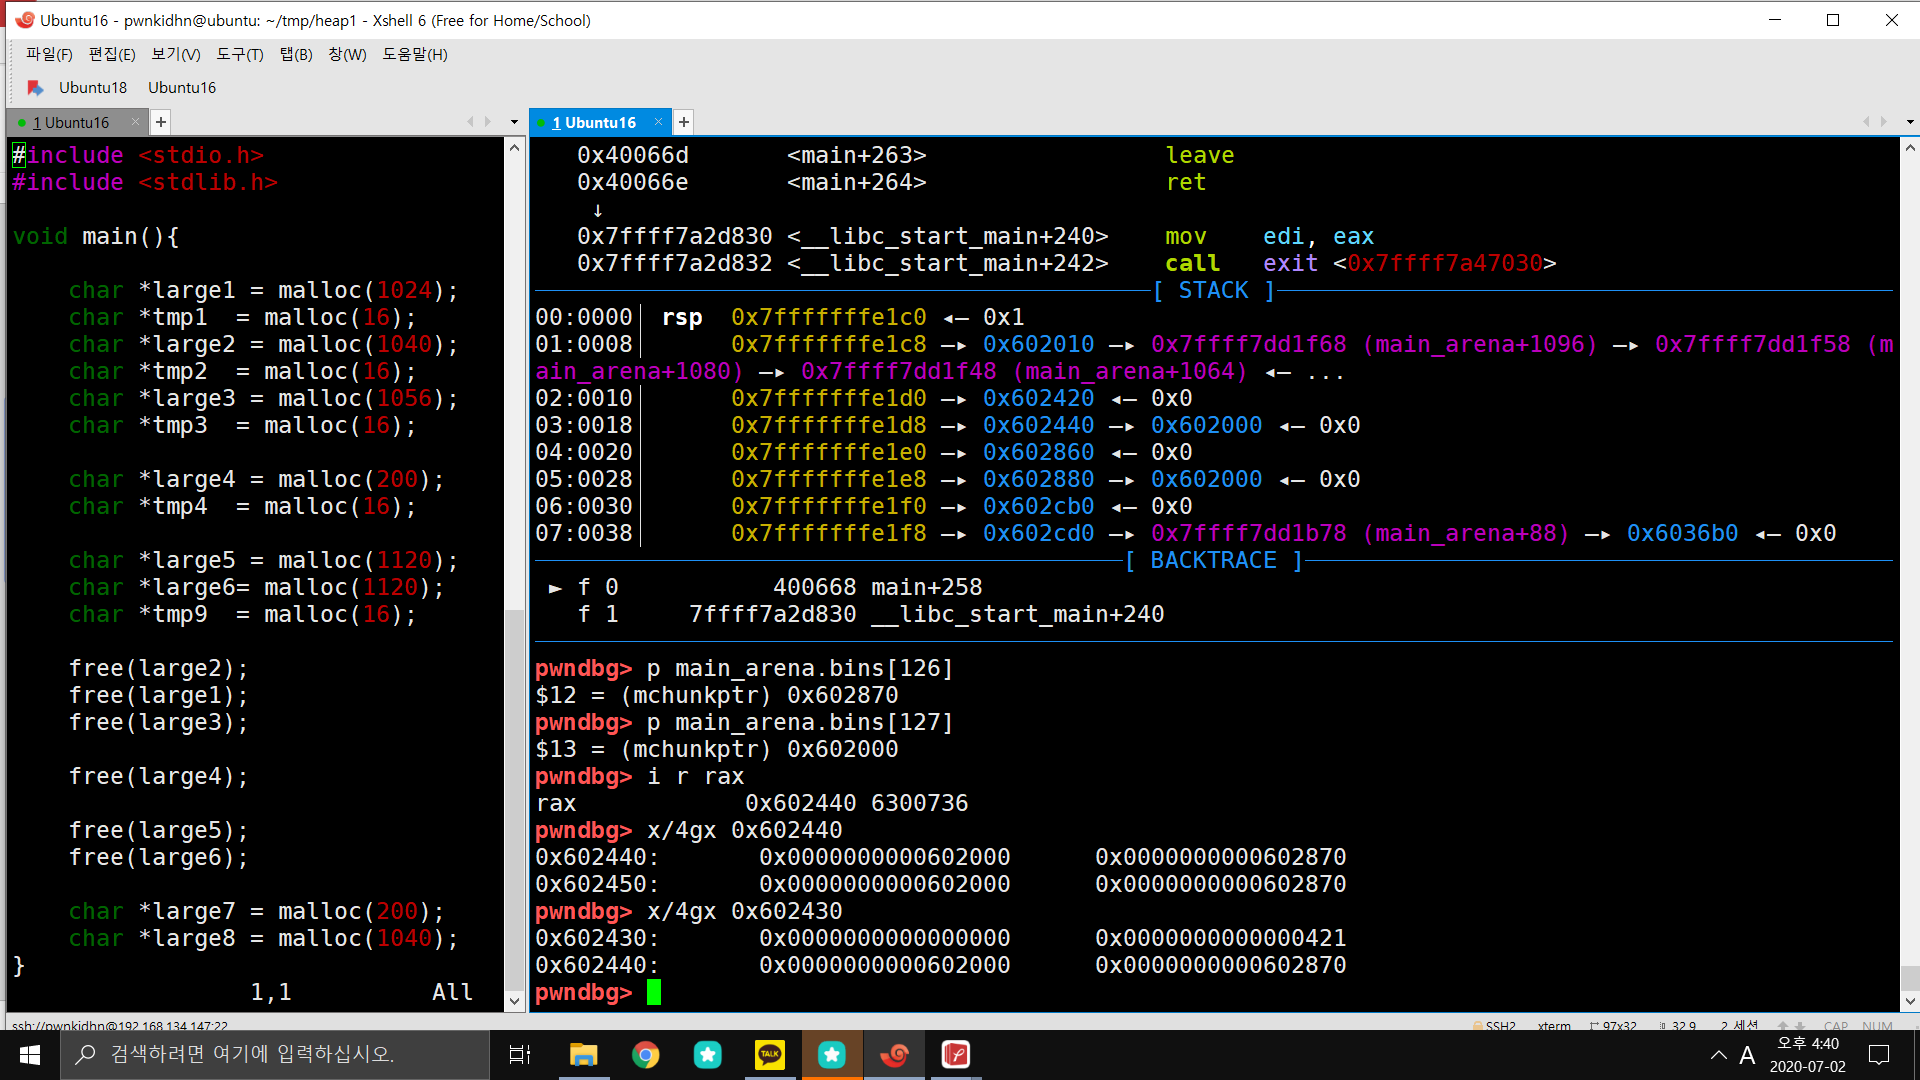Image resolution: width=1920 pixels, height=1080 pixels.
Task: Click '0x0000000000000421' chunk size value
Action: click(1221, 938)
